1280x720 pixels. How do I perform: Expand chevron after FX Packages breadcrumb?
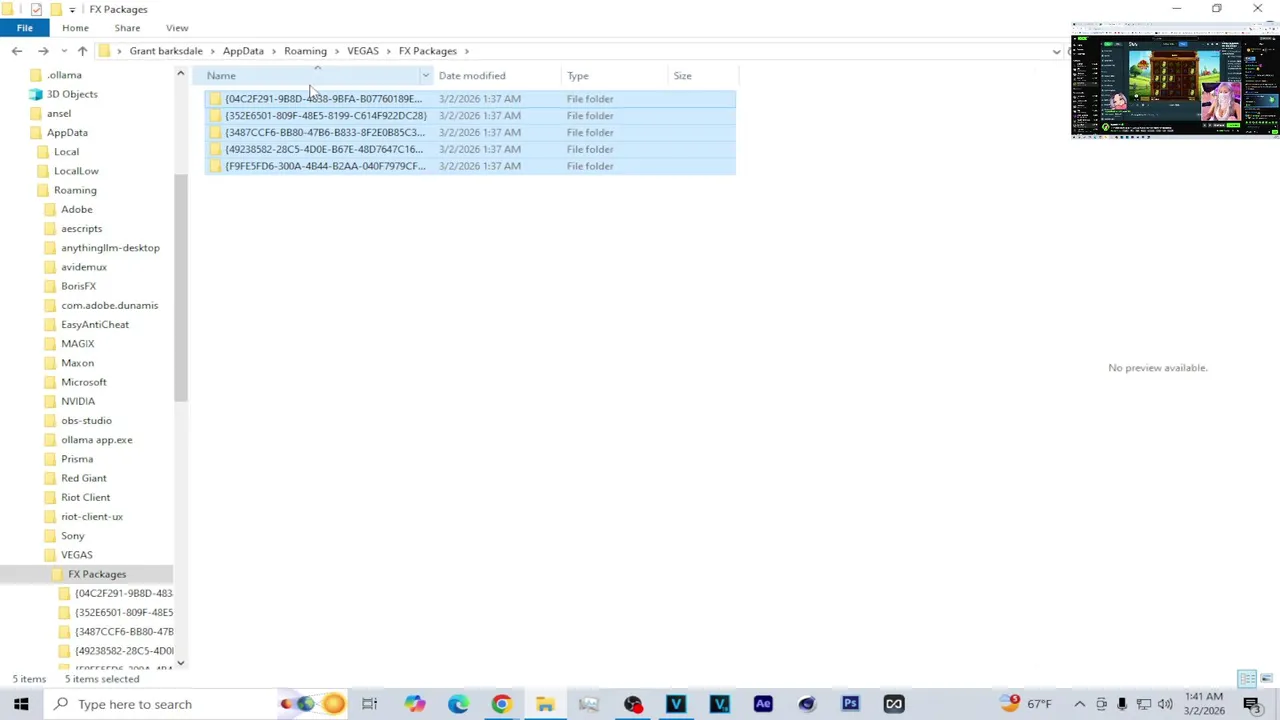coord(466,51)
